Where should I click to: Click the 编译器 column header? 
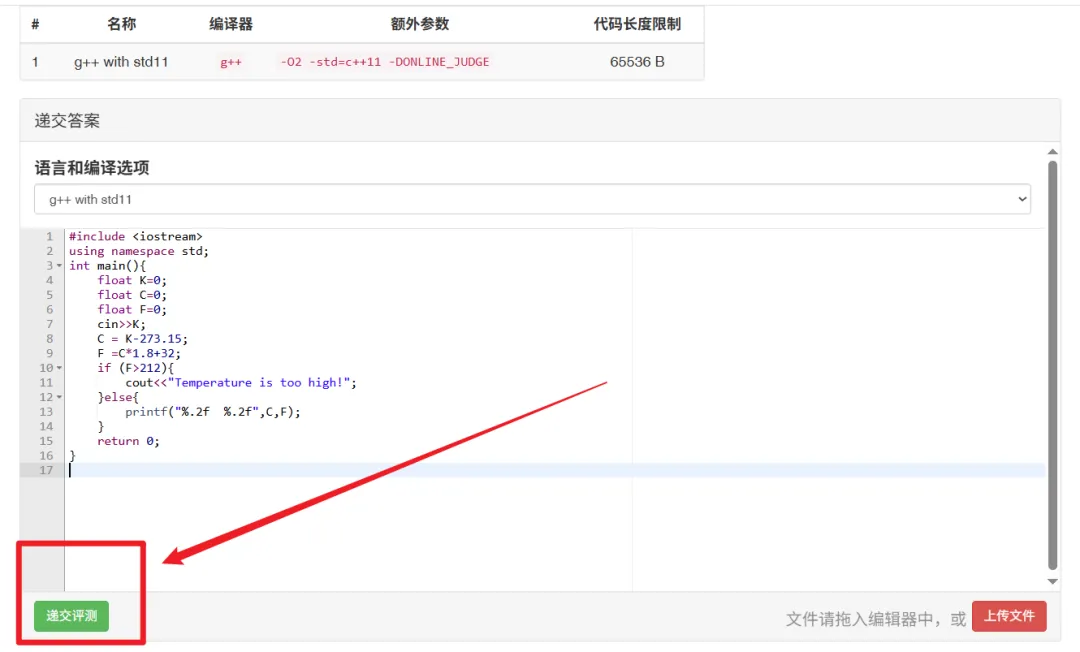233,23
